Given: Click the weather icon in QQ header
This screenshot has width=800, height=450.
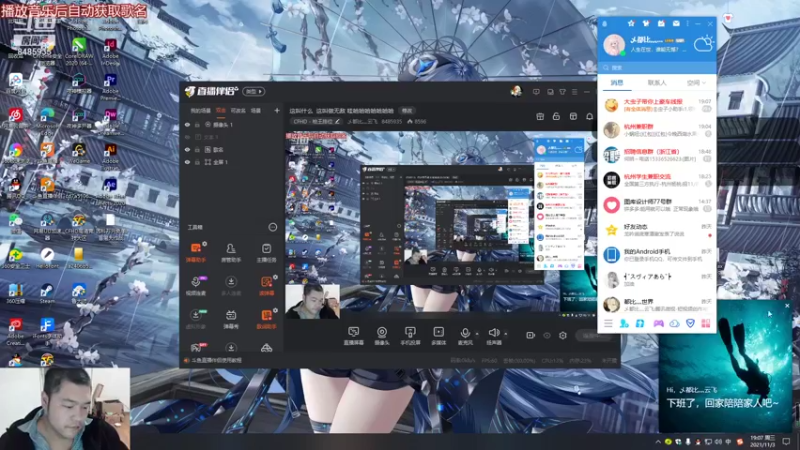Looking at the screenshot, I should tap(703, 44).
